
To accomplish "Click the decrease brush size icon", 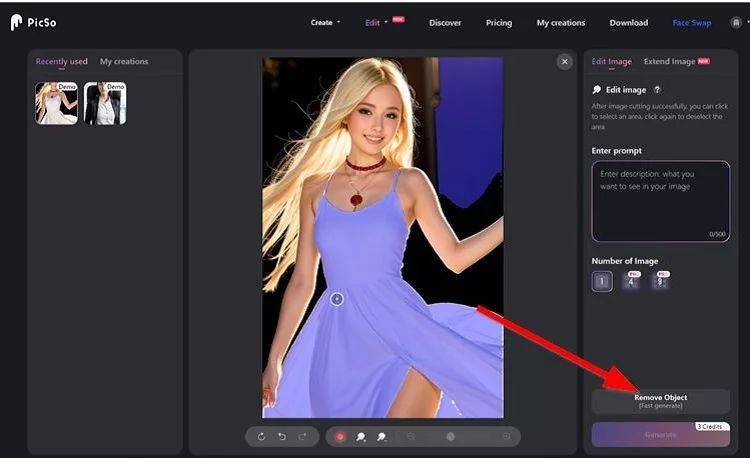I will pos(410,436).
